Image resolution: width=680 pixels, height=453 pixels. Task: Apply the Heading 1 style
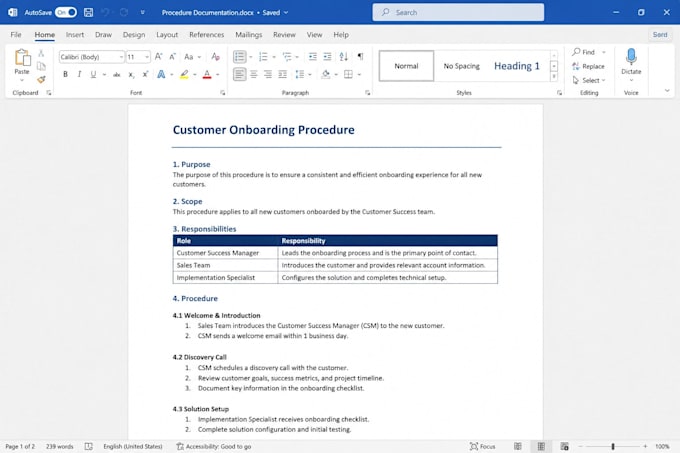click(x=517, y=66)
